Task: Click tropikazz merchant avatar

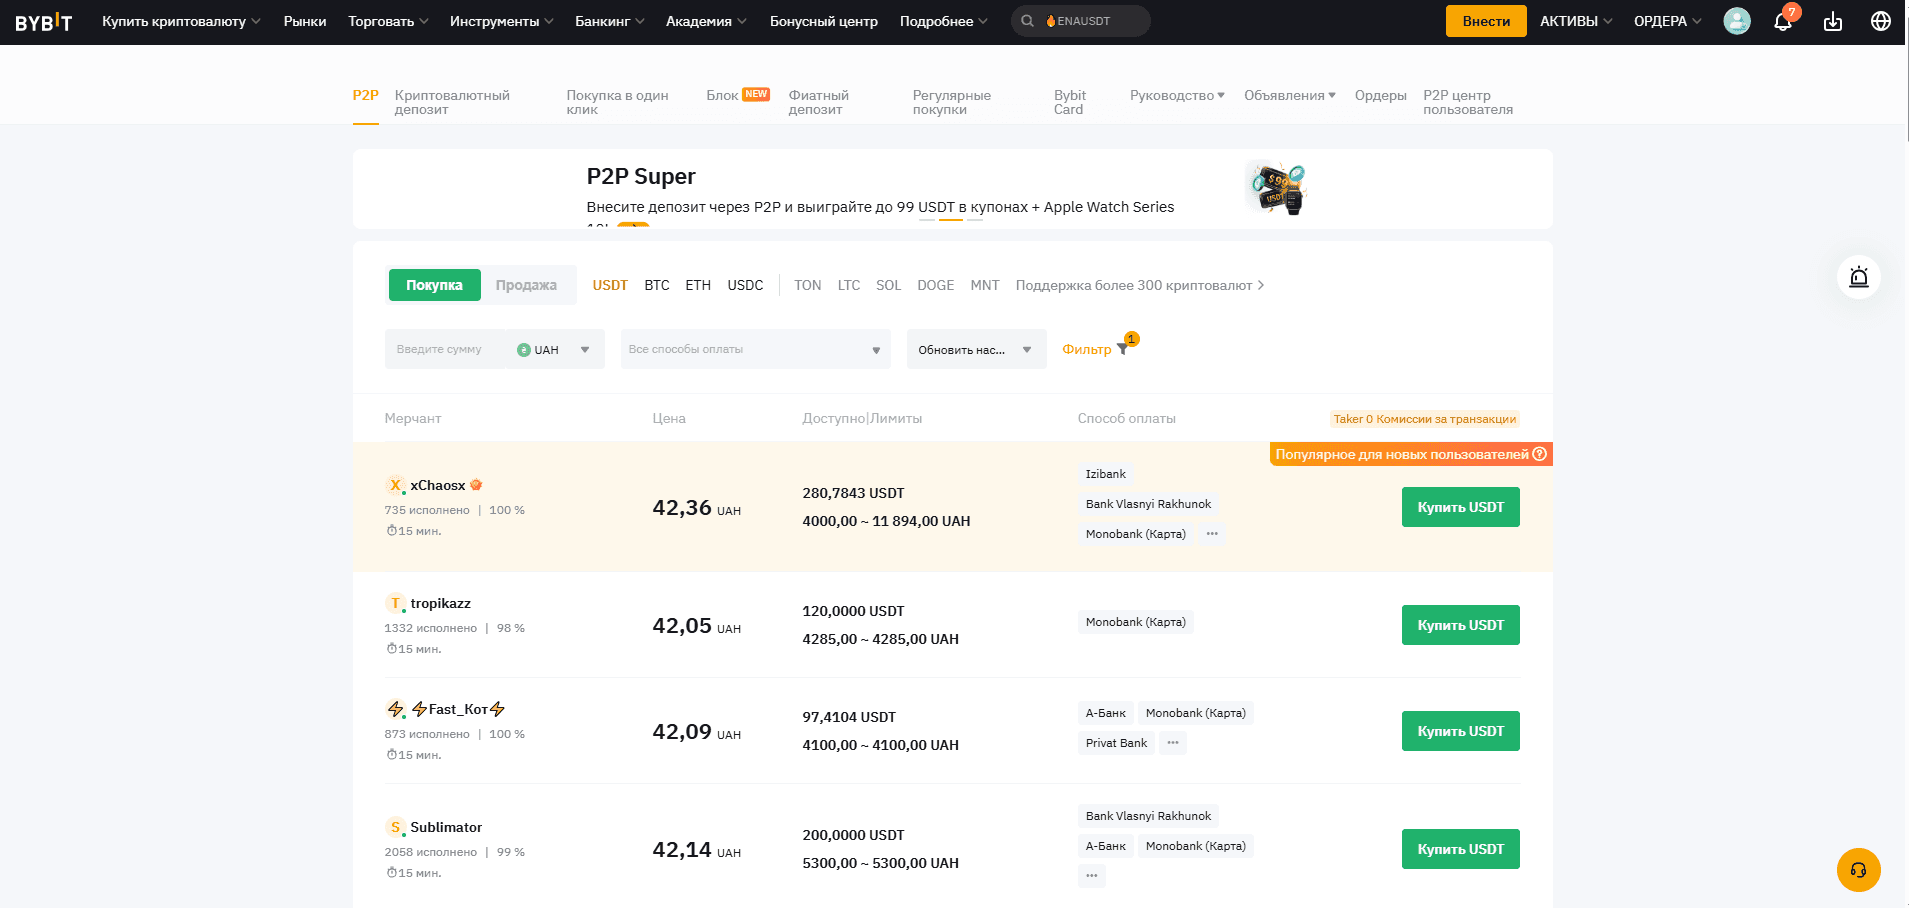Action: (395, 603)
